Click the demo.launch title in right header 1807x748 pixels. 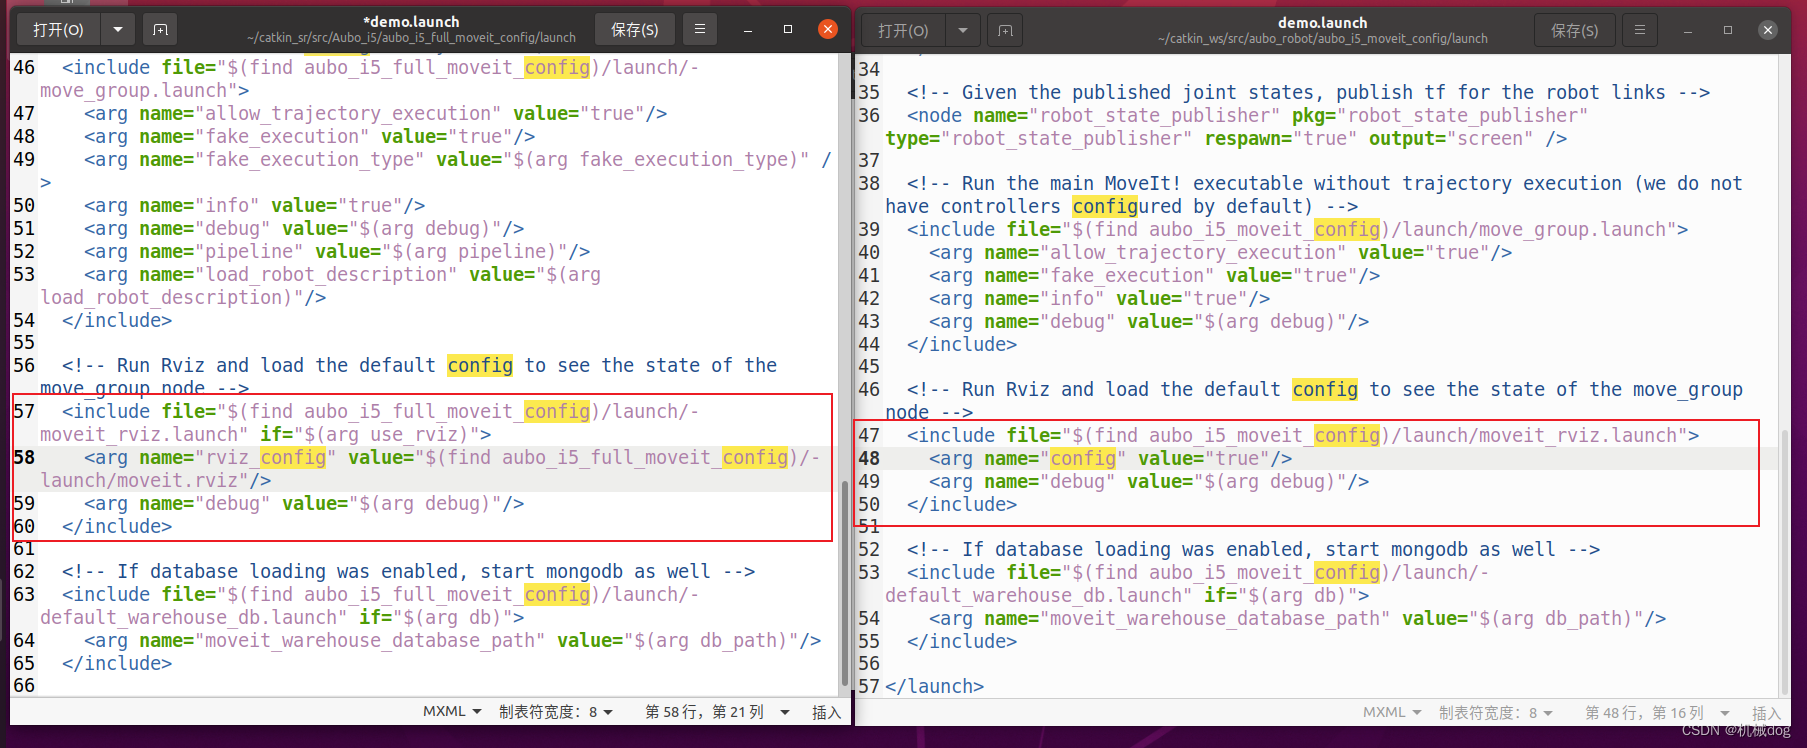point(1322,22)
